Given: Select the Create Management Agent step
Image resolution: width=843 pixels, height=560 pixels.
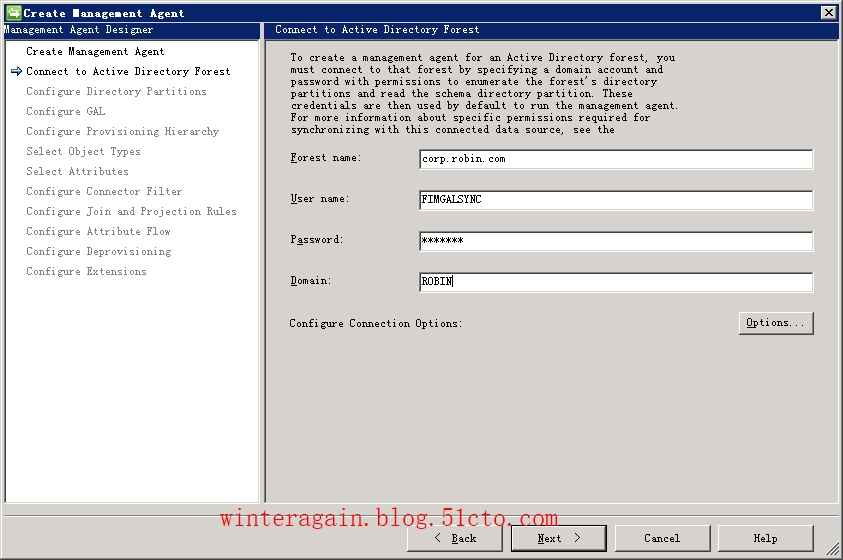Looking at the screenshot, I should 95,52.
